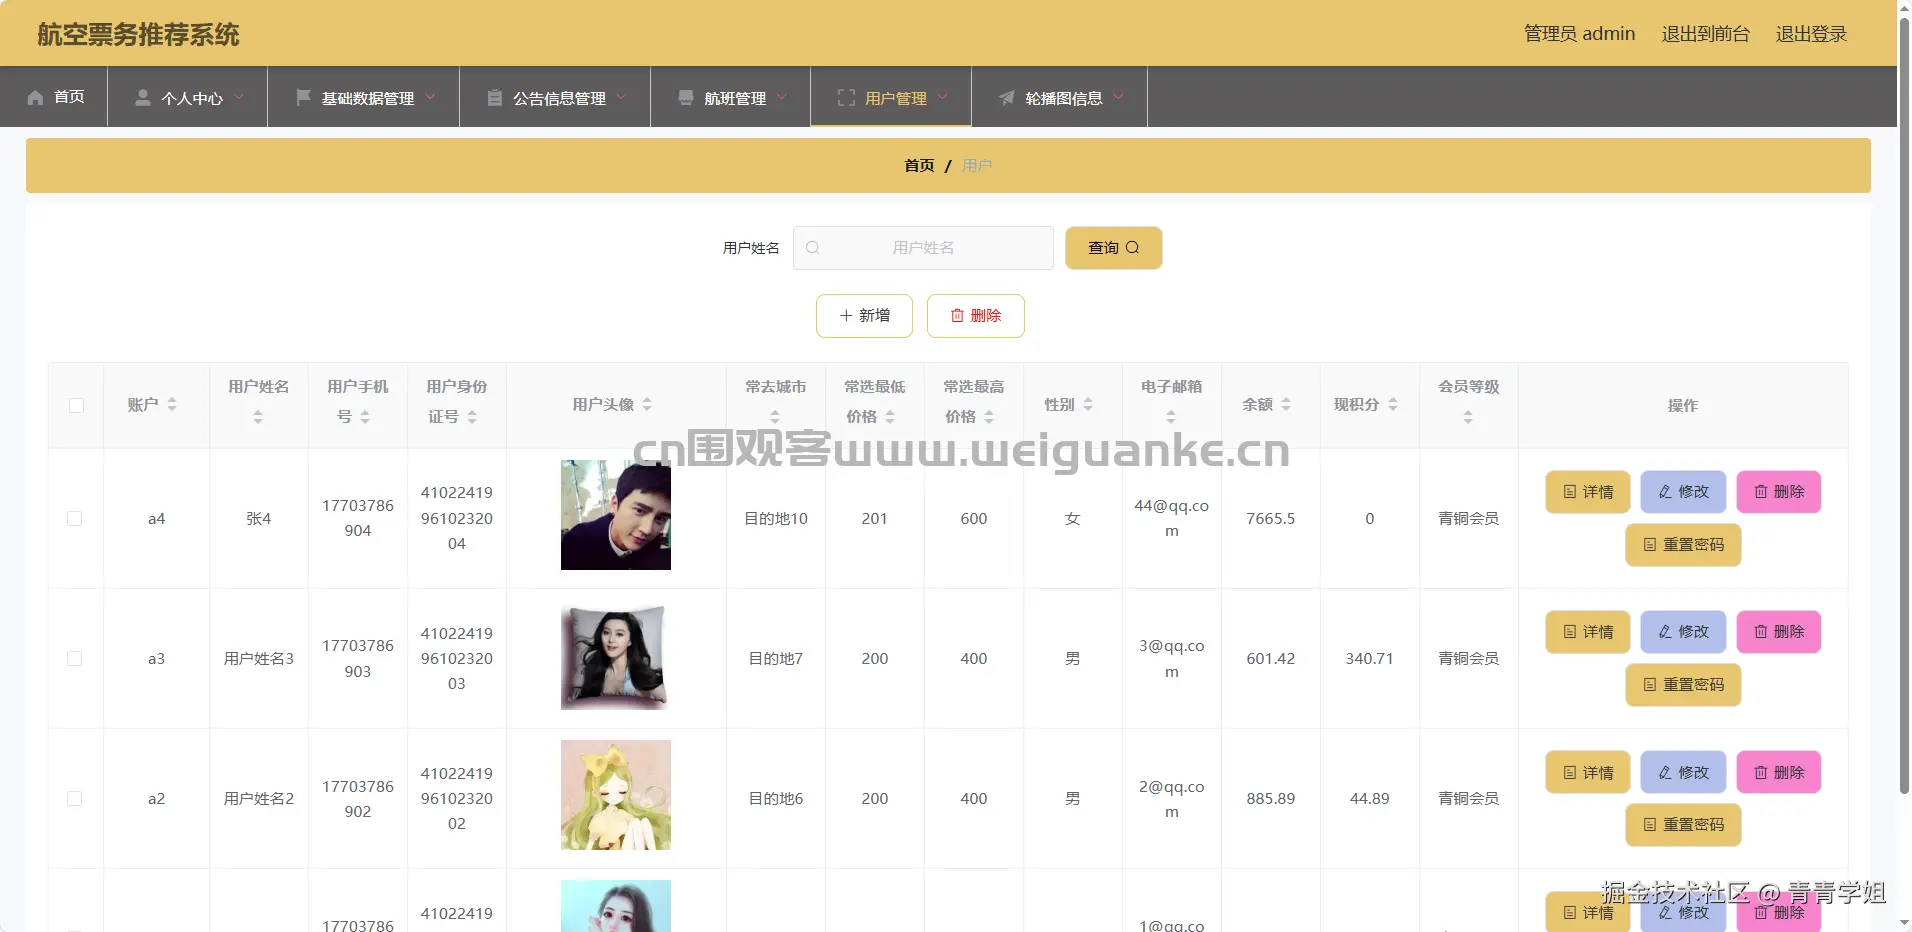Open 详情 for user a3

pyautogui.click(x=1588, y=632)
